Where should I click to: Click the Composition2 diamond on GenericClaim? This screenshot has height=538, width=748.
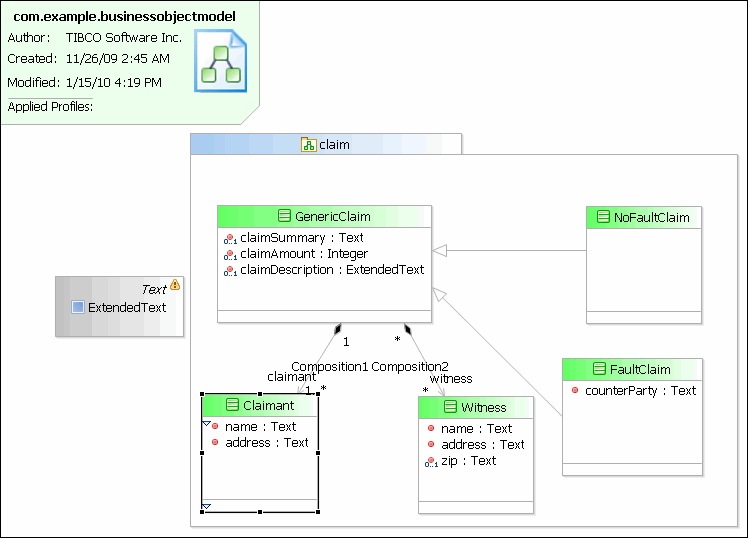tap(407, 329)
